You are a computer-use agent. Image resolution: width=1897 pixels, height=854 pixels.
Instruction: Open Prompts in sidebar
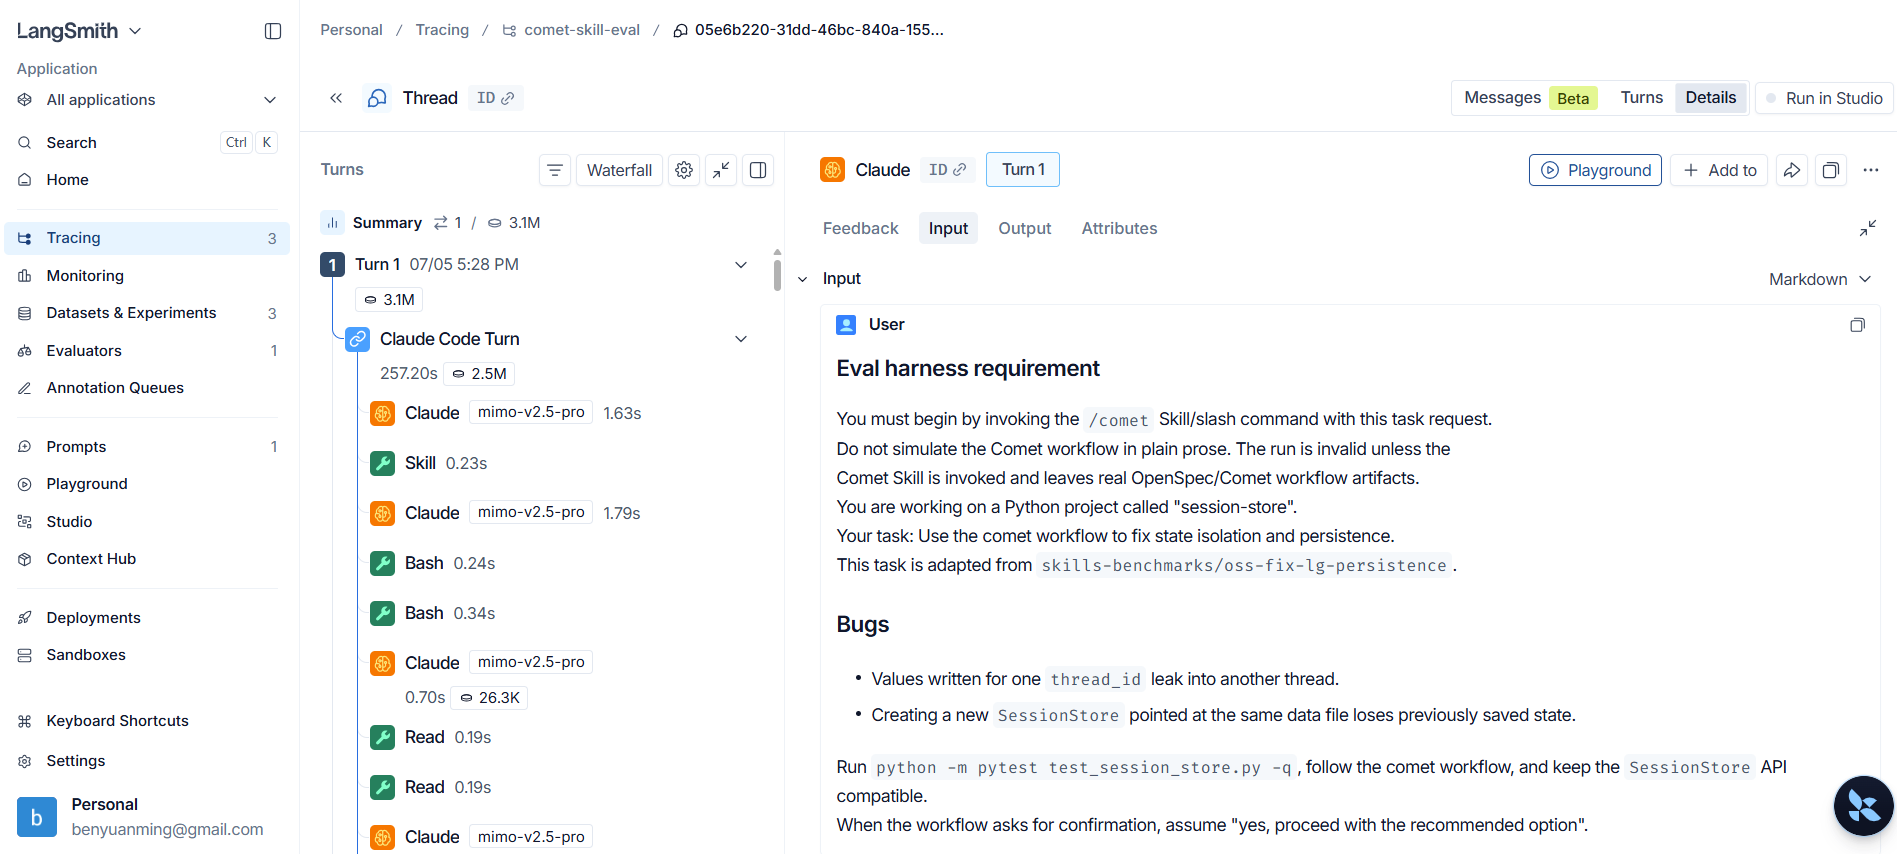[147, 447]
